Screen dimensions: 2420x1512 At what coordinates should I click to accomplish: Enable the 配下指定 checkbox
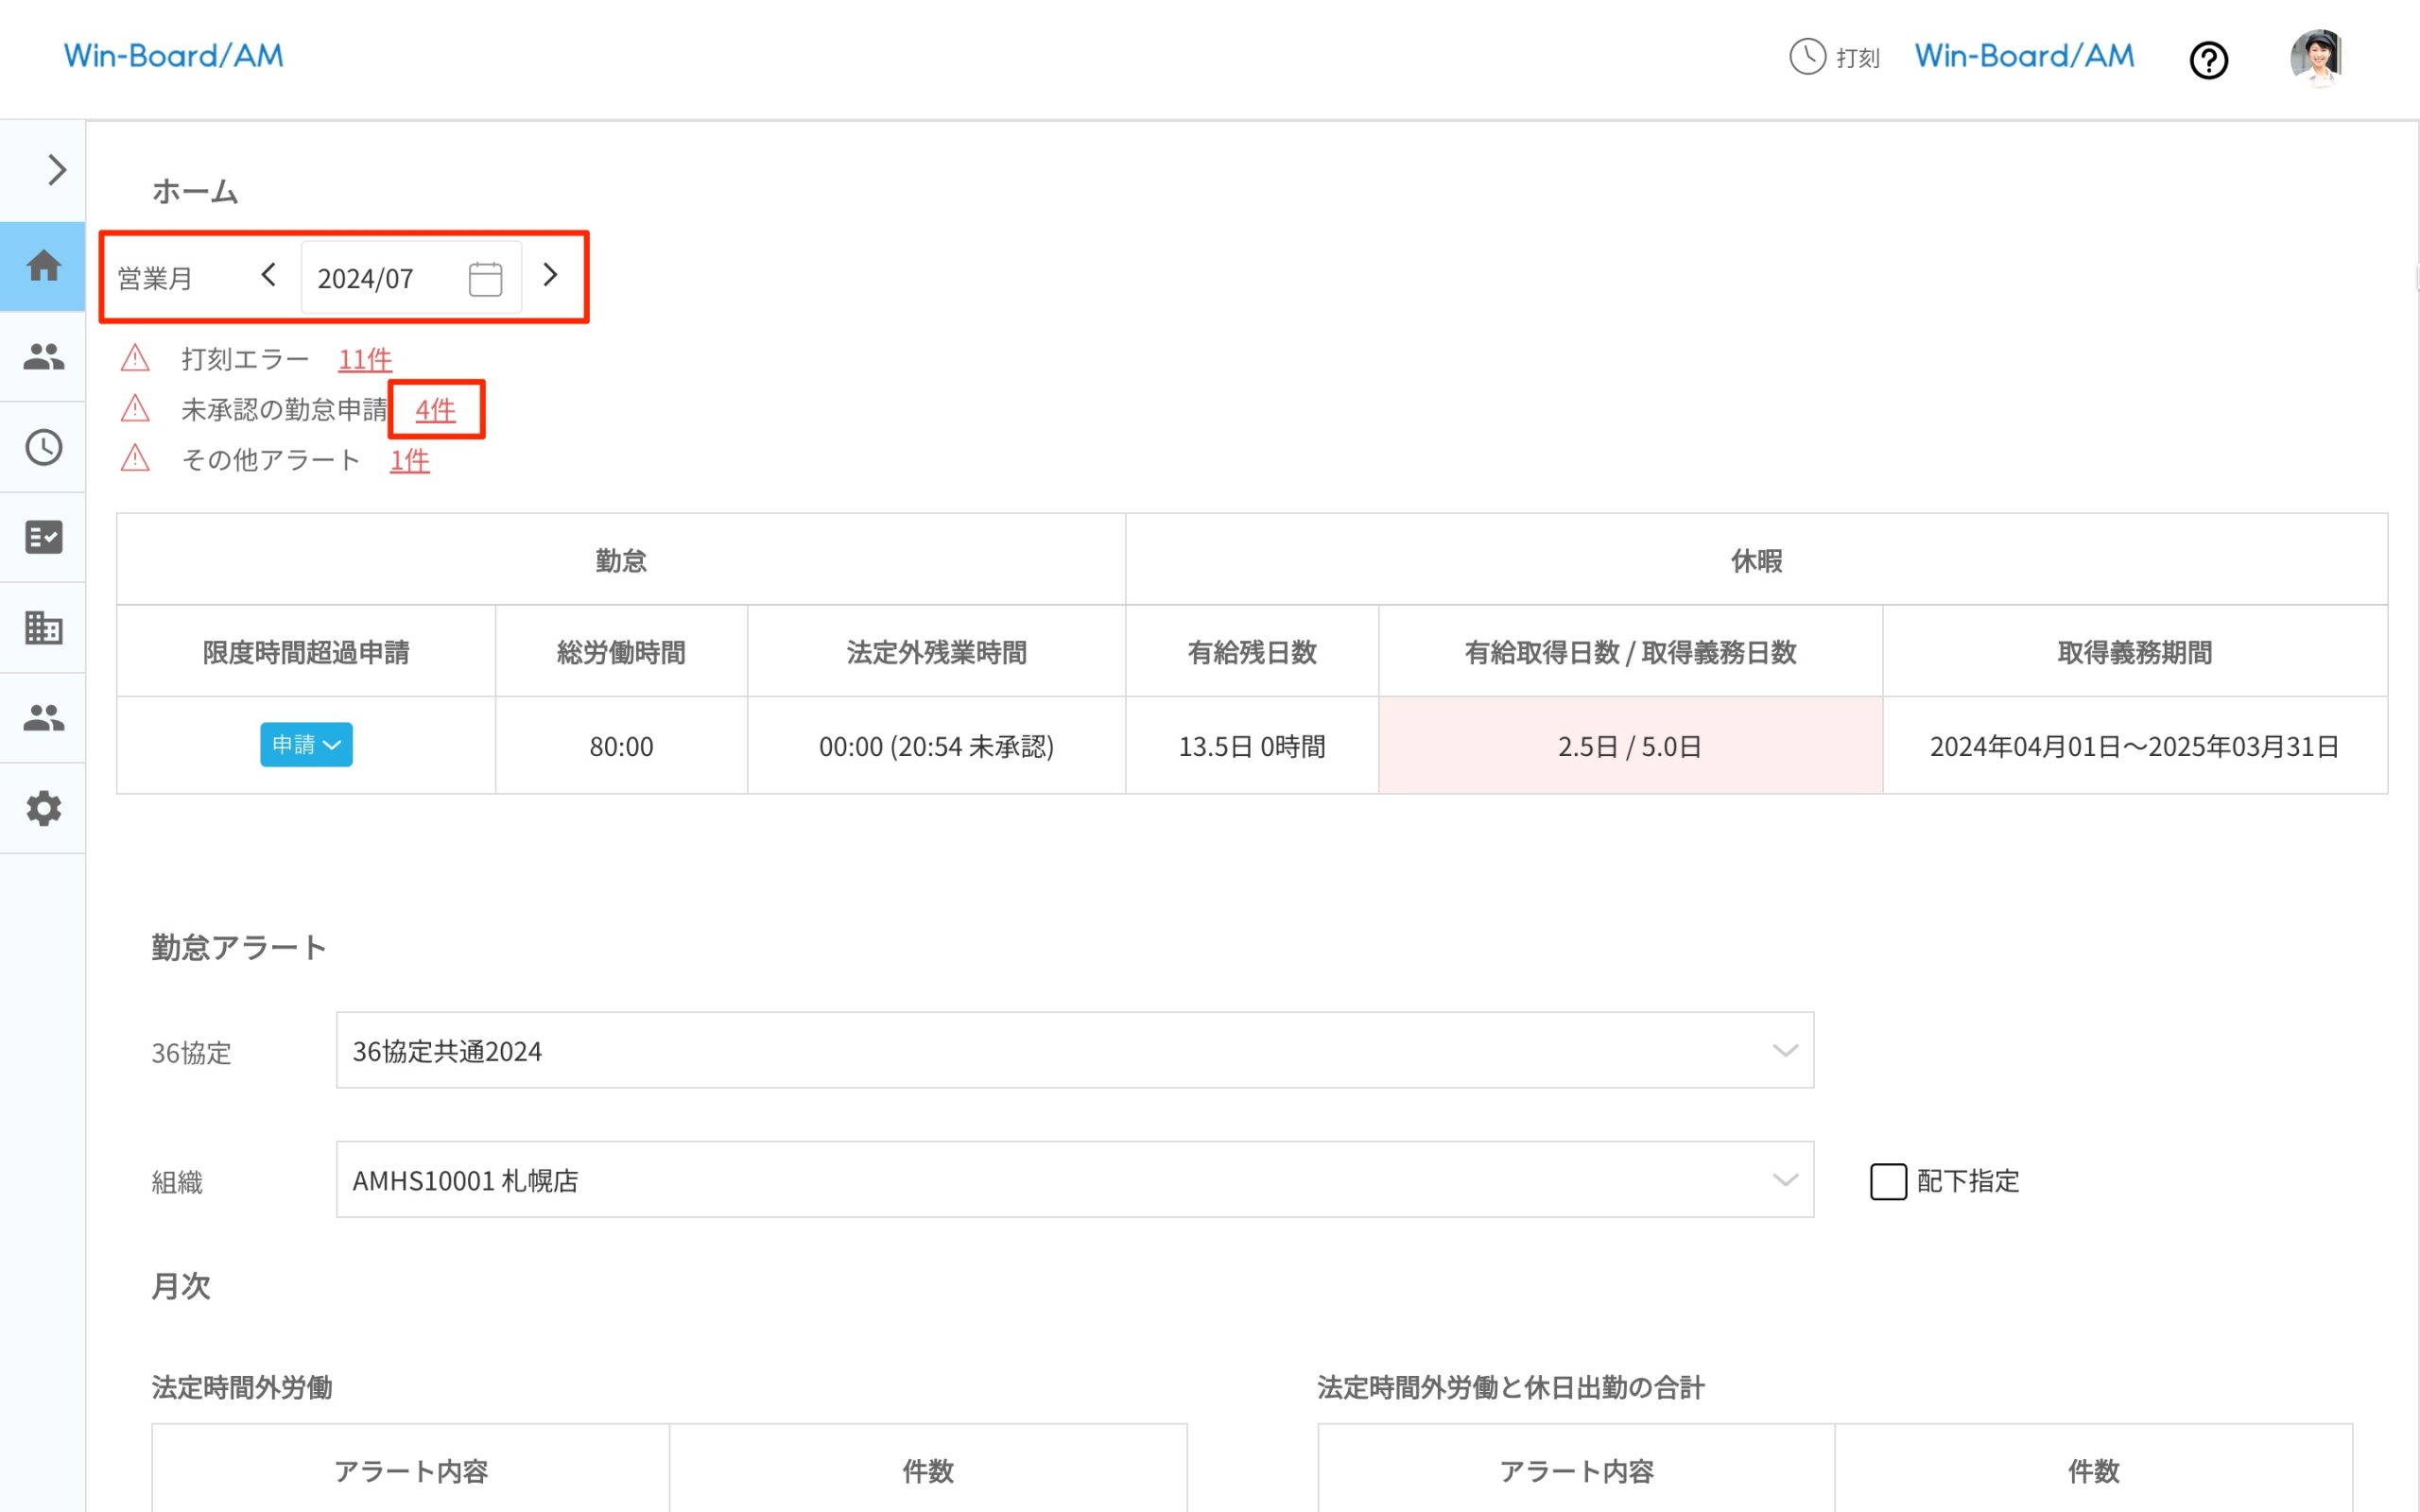point(1888,1181)
